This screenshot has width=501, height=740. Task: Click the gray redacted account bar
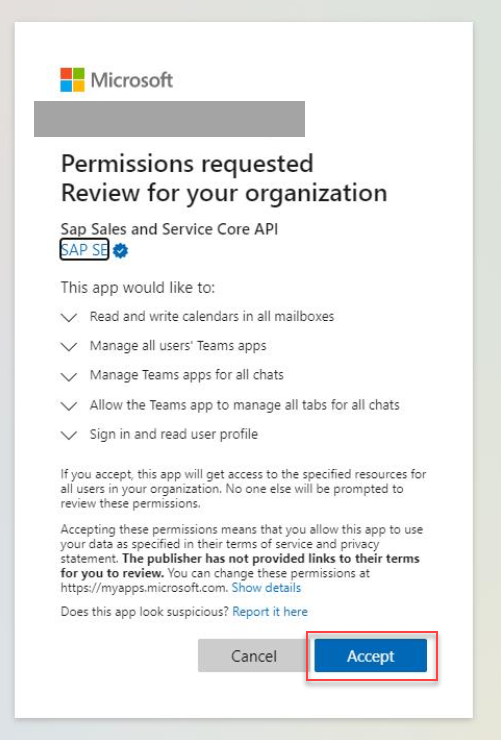(169, 119)
